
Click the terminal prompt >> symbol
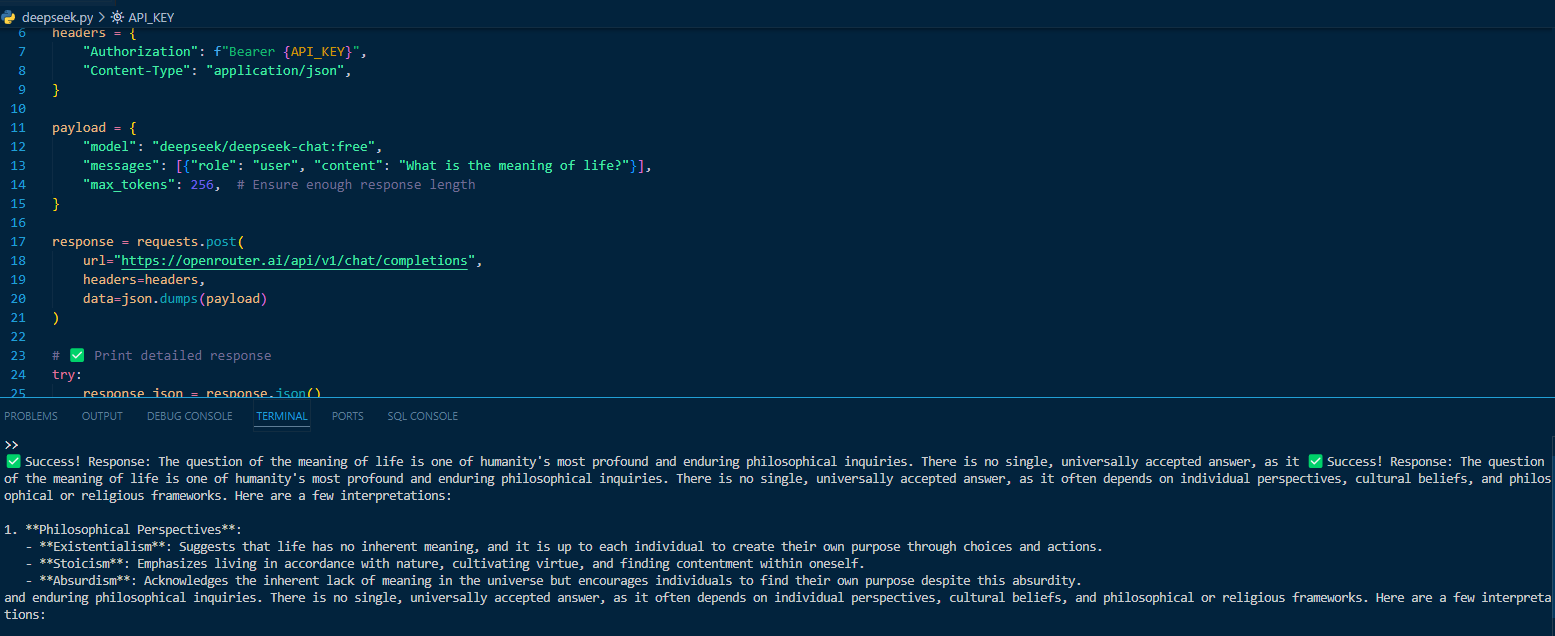click(x=11, y=444)
